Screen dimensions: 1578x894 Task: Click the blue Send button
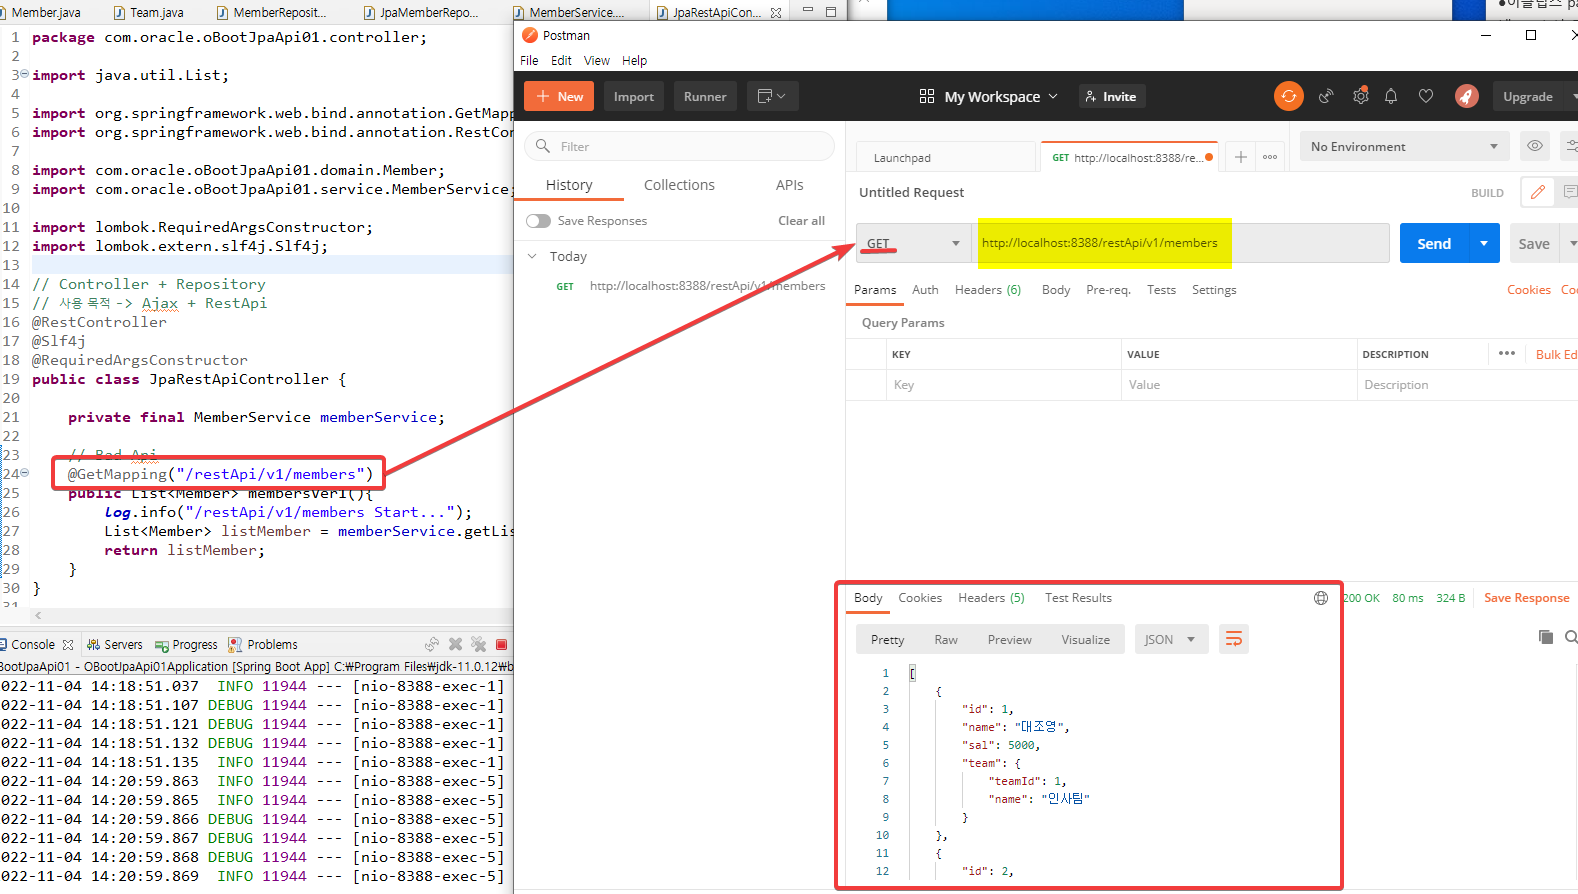point(1434,243)
